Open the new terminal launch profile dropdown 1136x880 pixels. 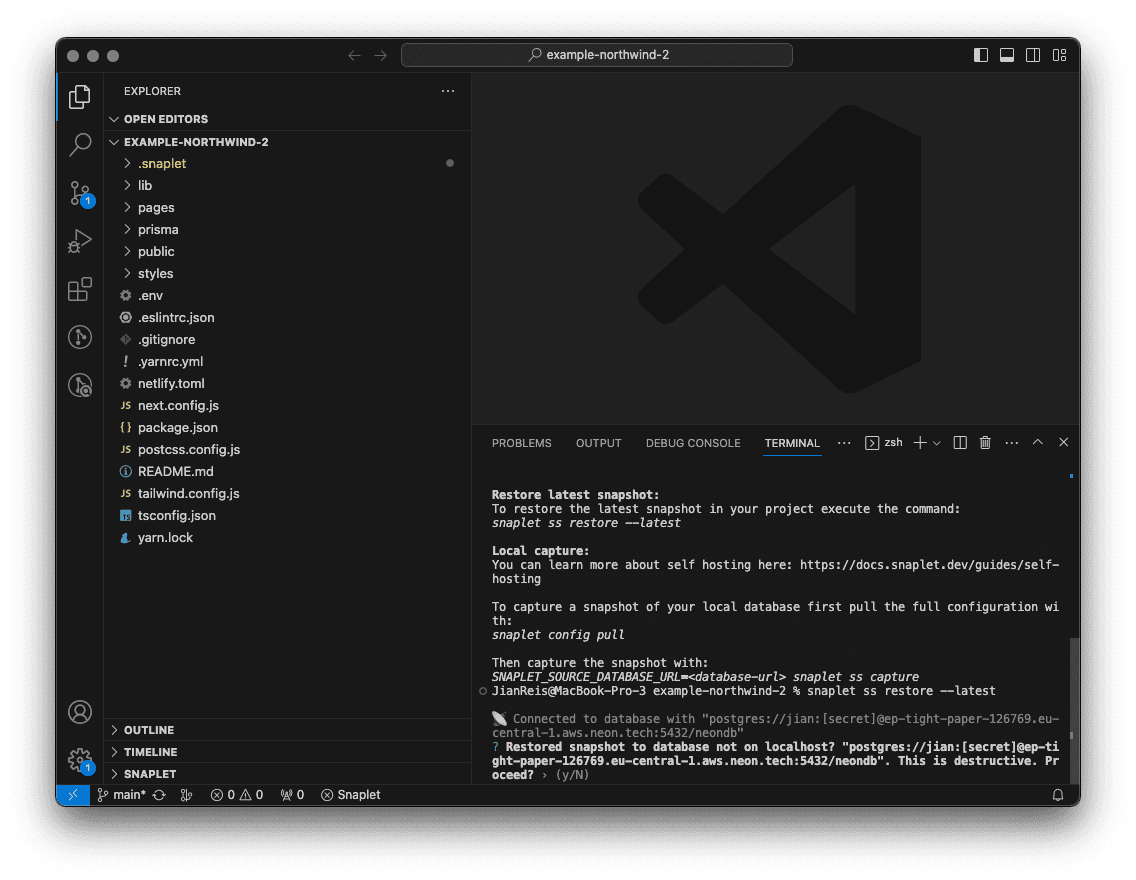(x=937, y=443)
